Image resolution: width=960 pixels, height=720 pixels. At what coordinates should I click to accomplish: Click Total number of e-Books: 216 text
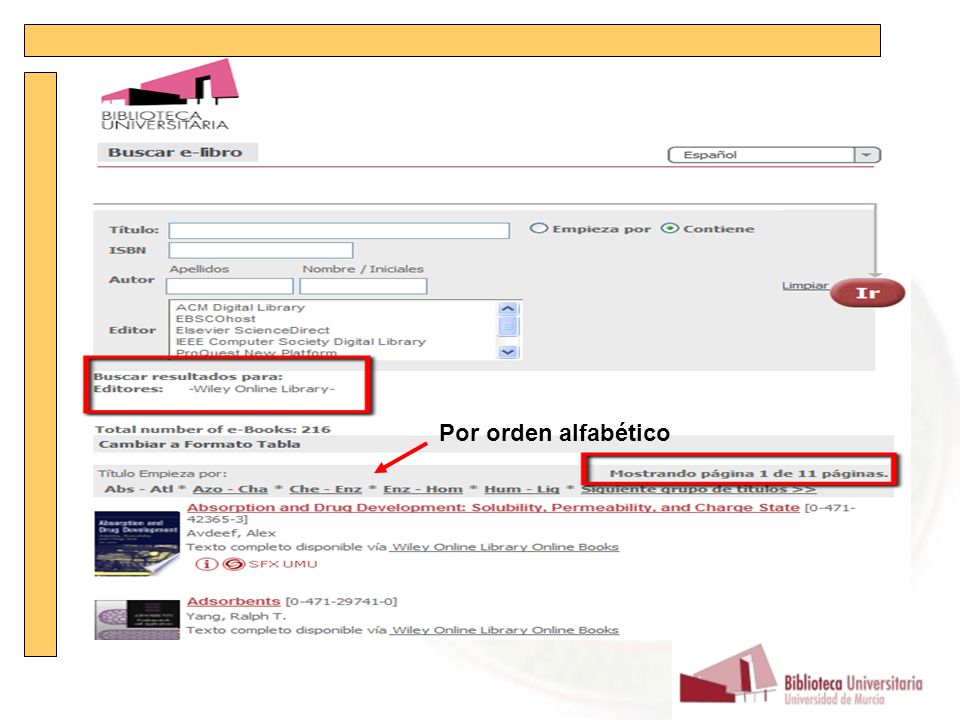pos(212,429)
